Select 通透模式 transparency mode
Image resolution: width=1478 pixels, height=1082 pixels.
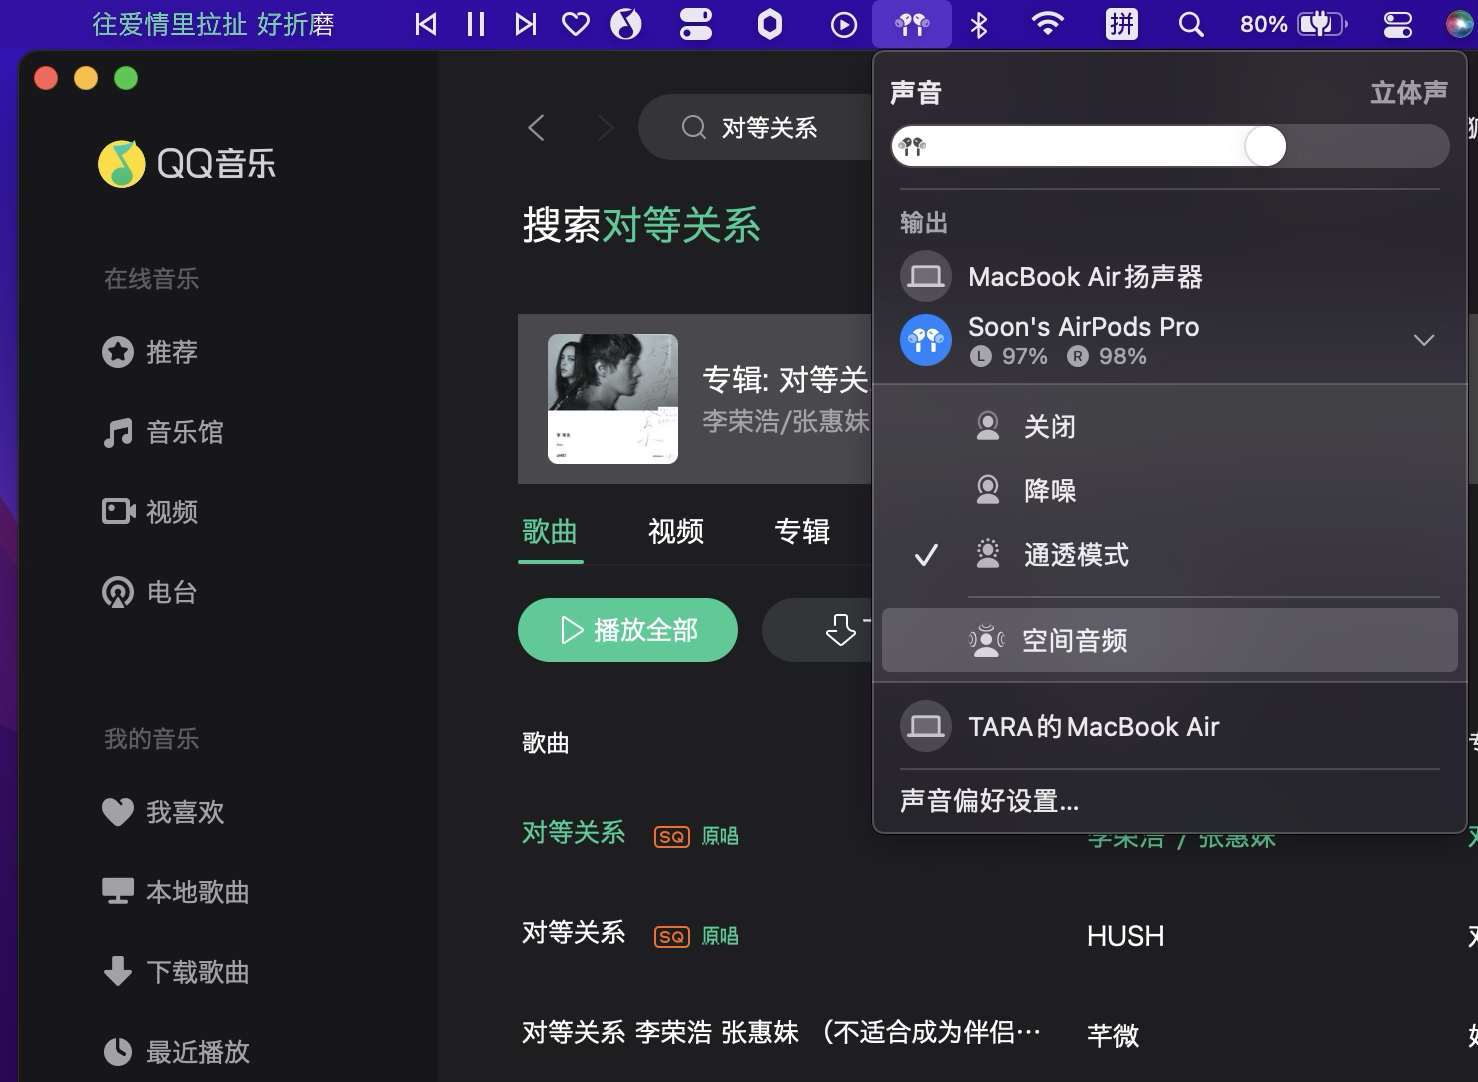point(1170,555)
